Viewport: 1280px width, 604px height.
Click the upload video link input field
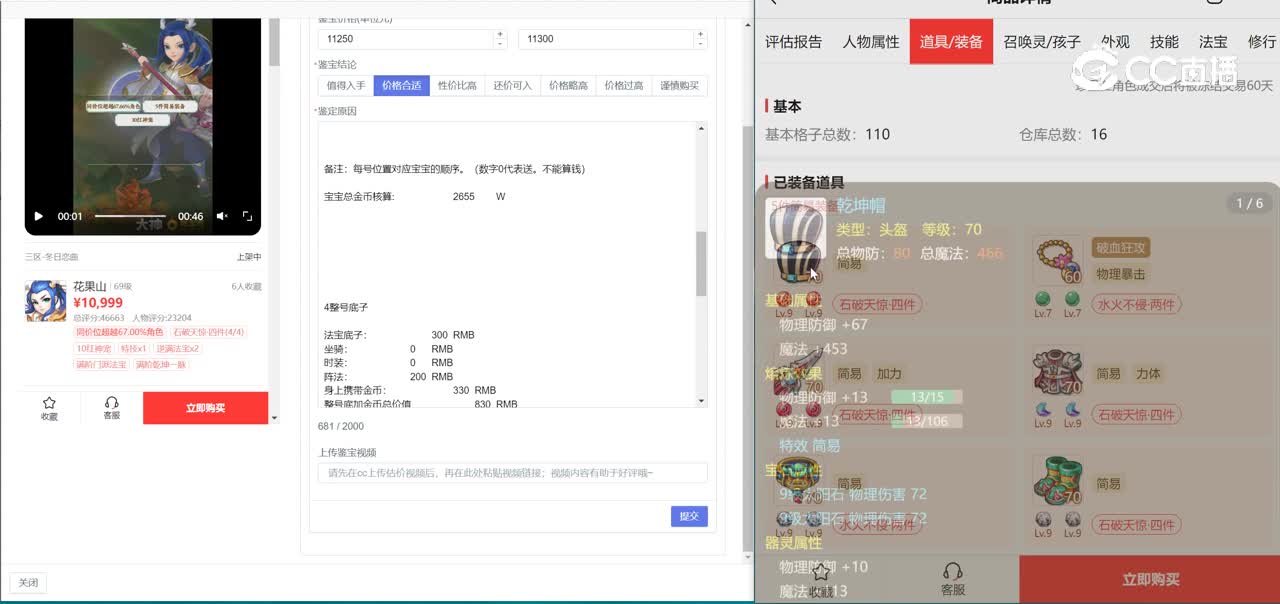[x=512, y=473]
